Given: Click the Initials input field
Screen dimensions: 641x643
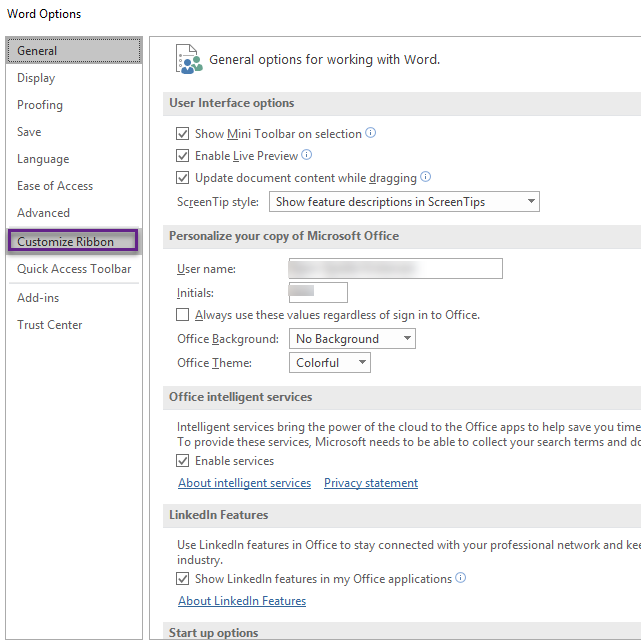Looking at the screenshot, I should (318, 292).
